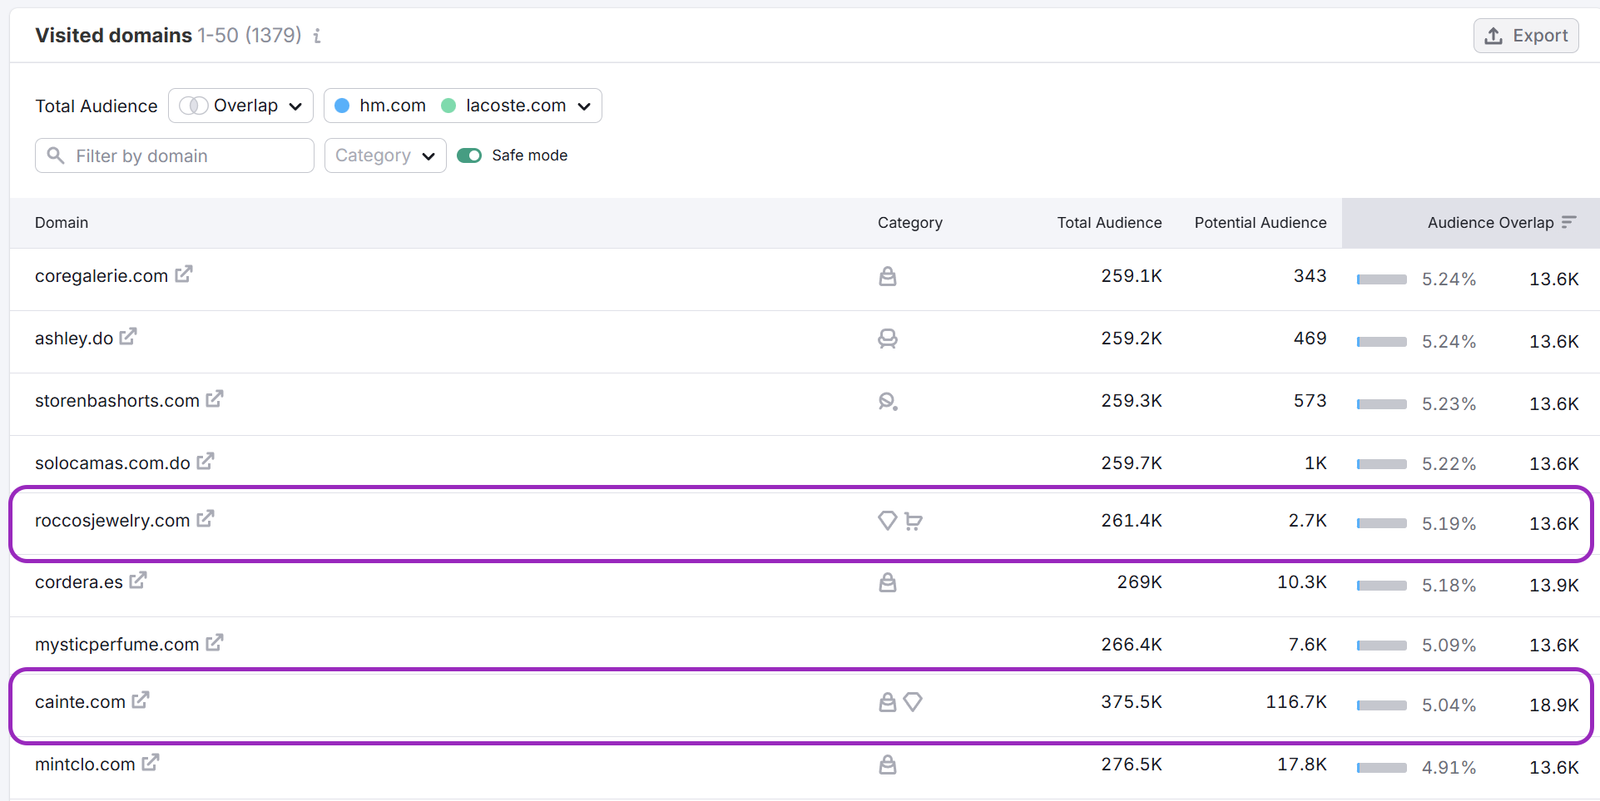1600x801 pixels.
Task: Click info icon beside Visited domains
Action: point(317,36)
